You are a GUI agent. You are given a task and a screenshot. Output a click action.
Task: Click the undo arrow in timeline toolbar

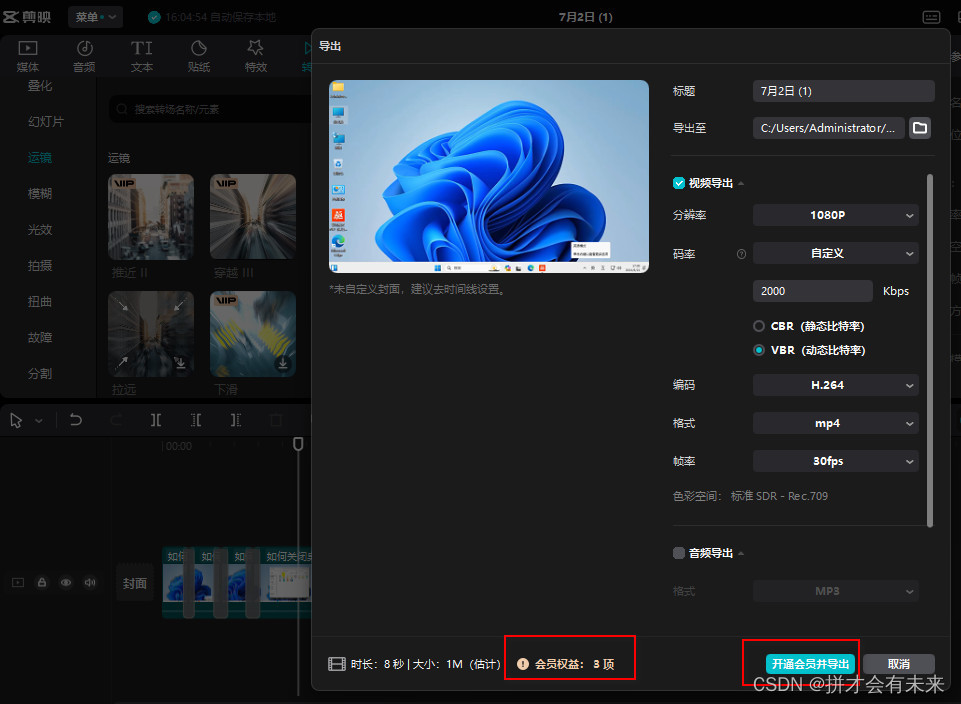point(75,420)
